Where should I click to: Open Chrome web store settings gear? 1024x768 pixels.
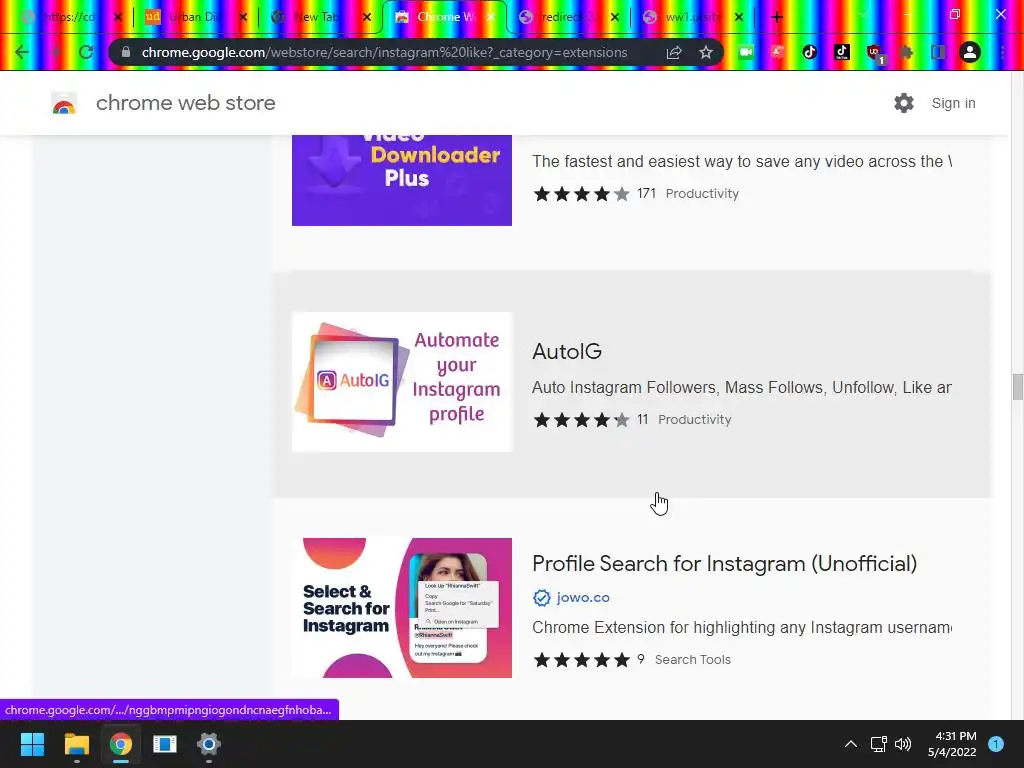(x=904, y=103)
